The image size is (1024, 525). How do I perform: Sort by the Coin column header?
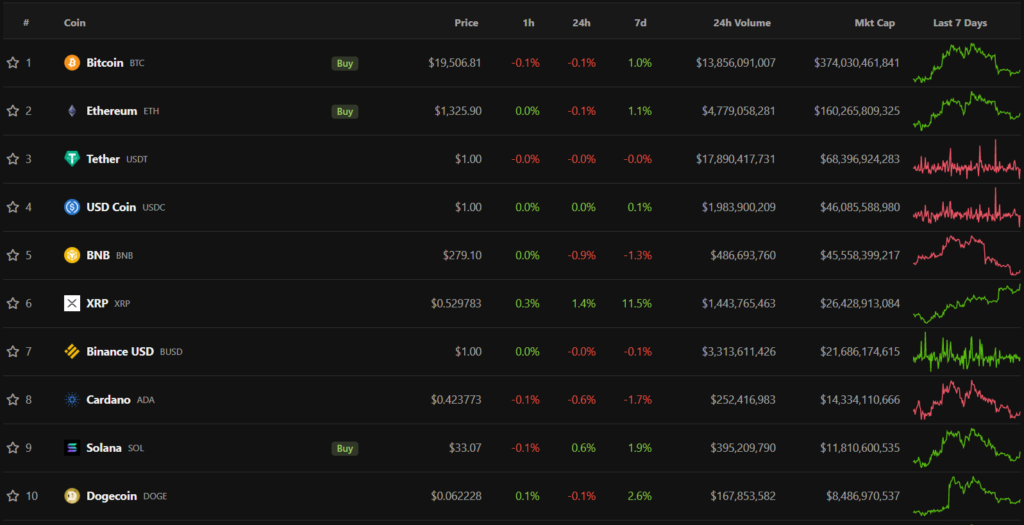click(74, 23)
